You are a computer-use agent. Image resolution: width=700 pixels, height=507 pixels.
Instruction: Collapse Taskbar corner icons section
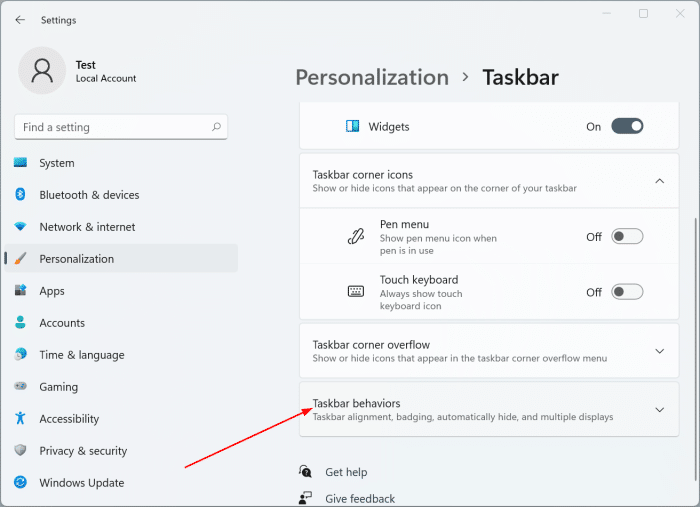tap(659, 181)
